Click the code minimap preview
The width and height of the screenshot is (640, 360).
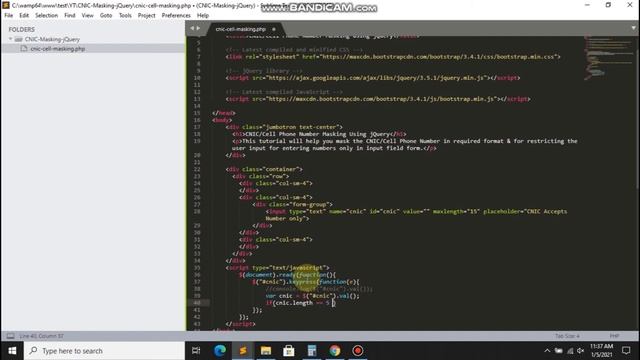(x=608, y=57)
